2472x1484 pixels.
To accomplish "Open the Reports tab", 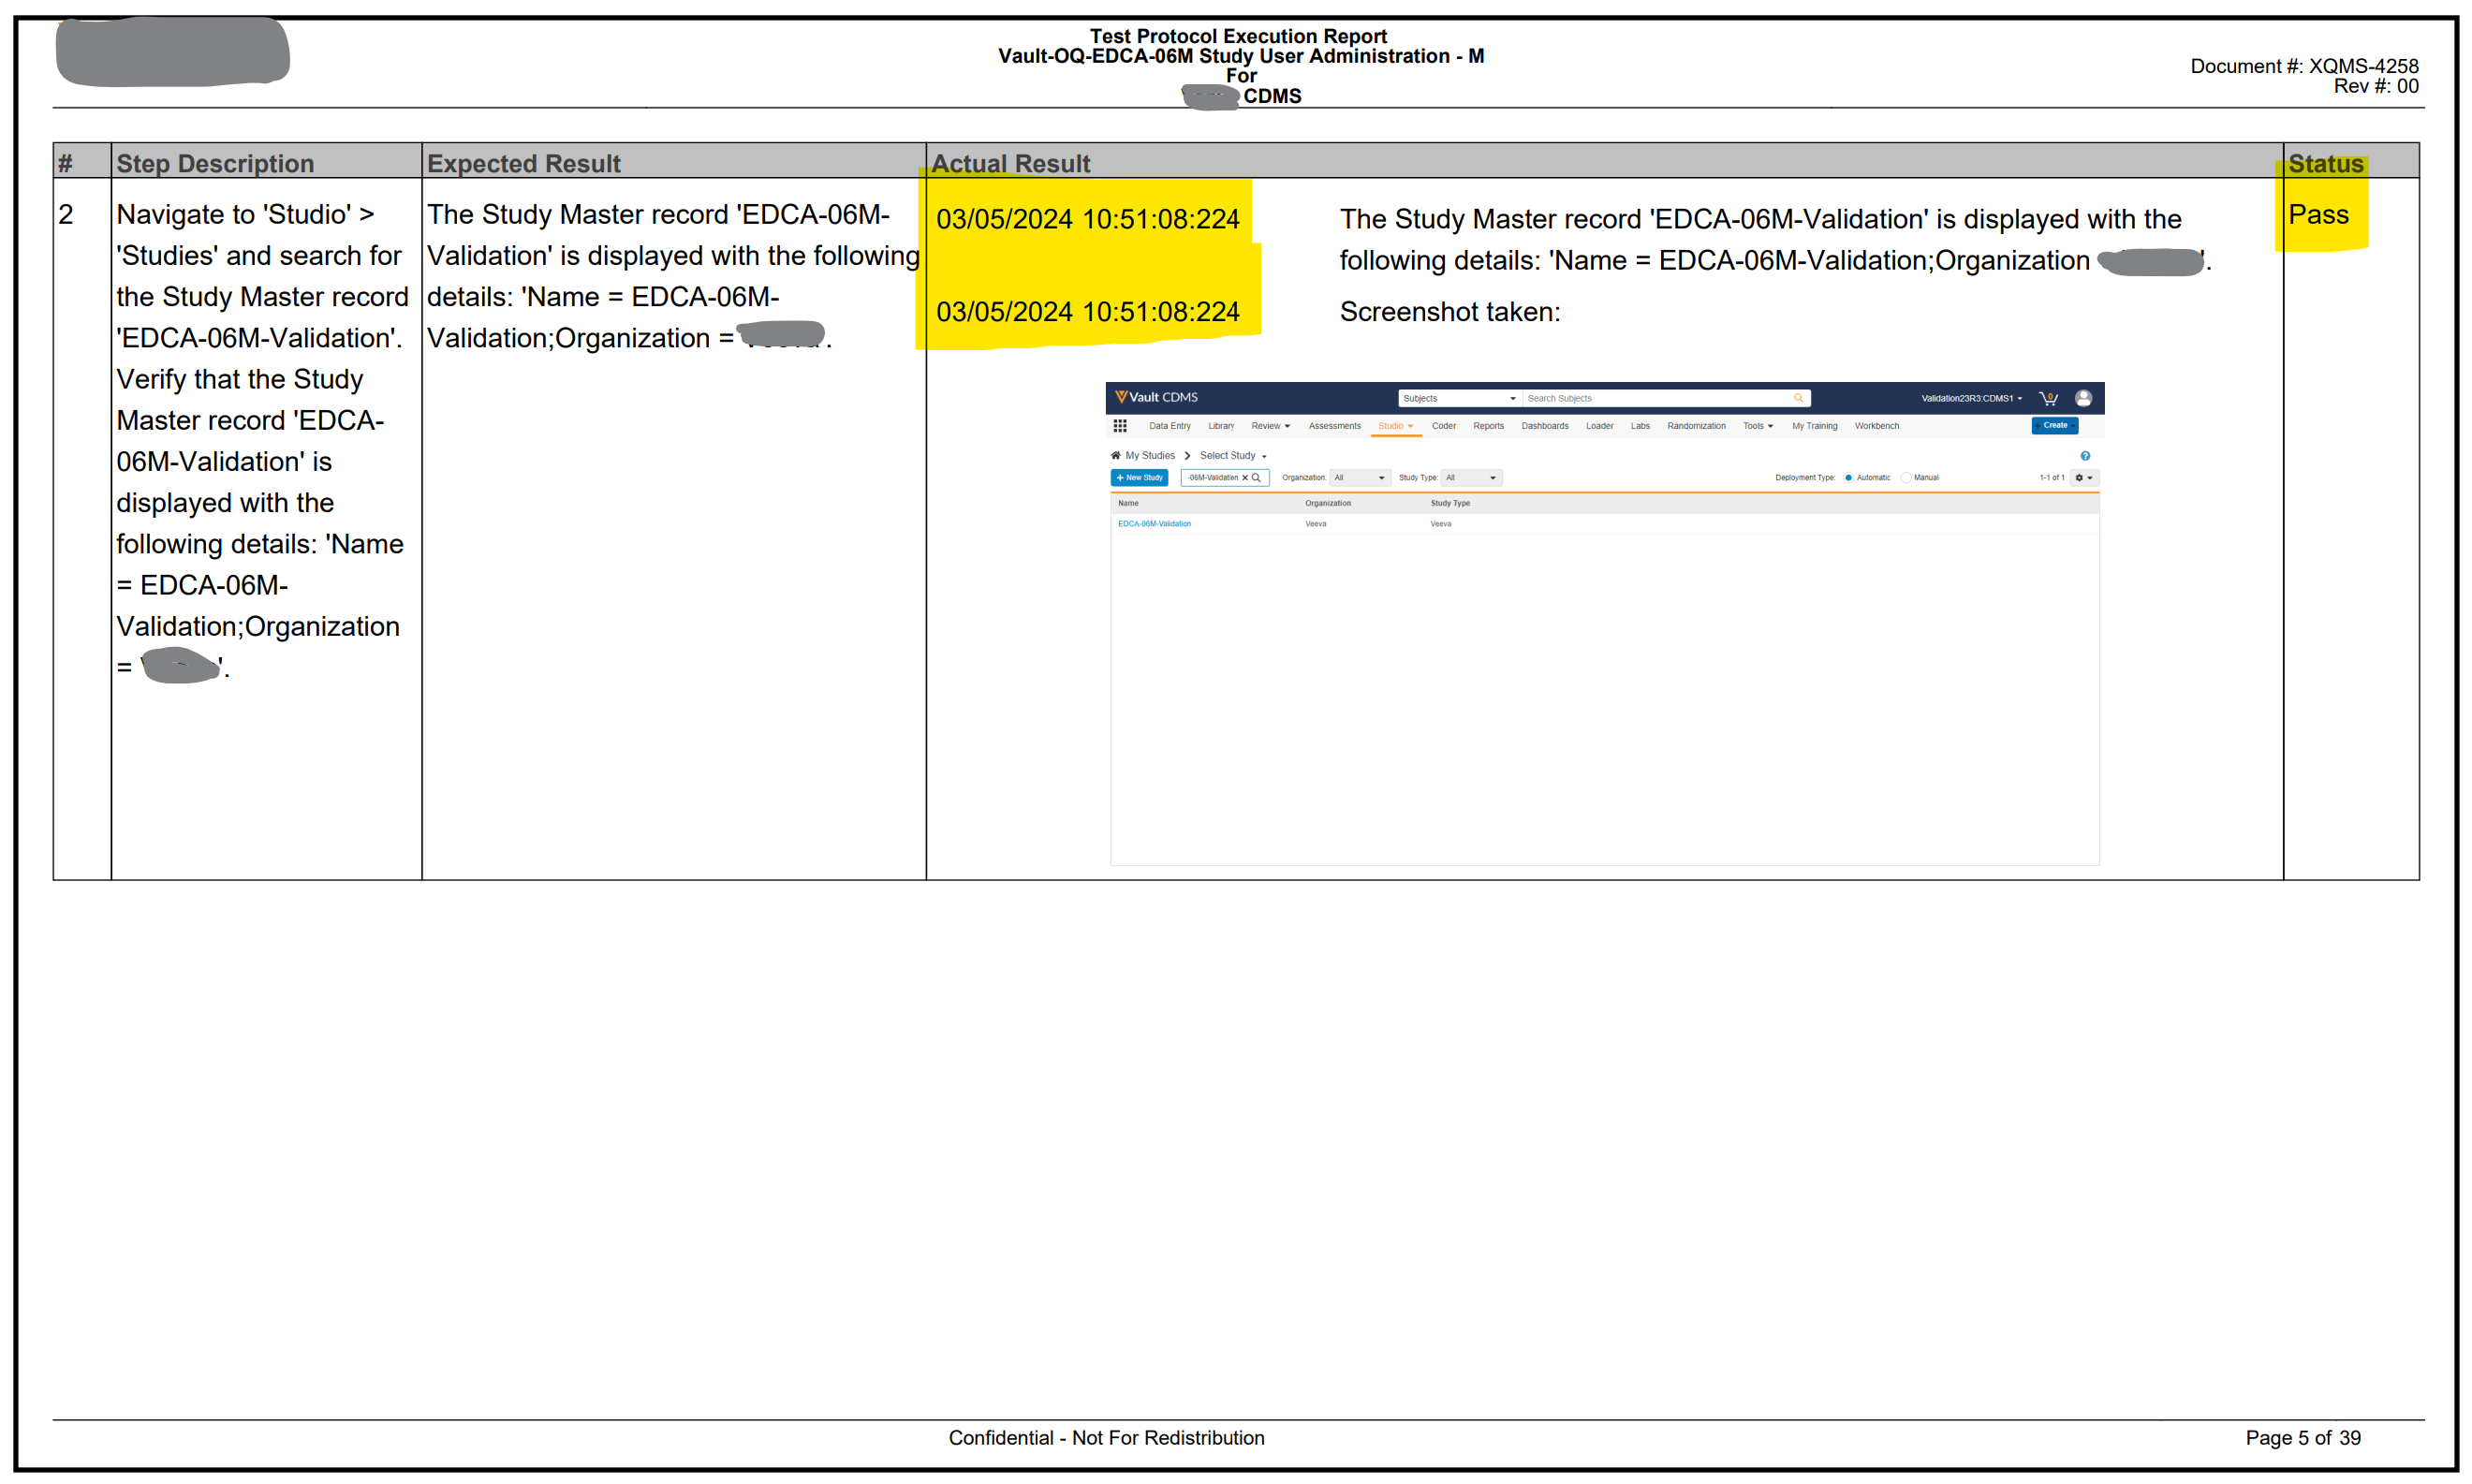I will click(1489, 426).
